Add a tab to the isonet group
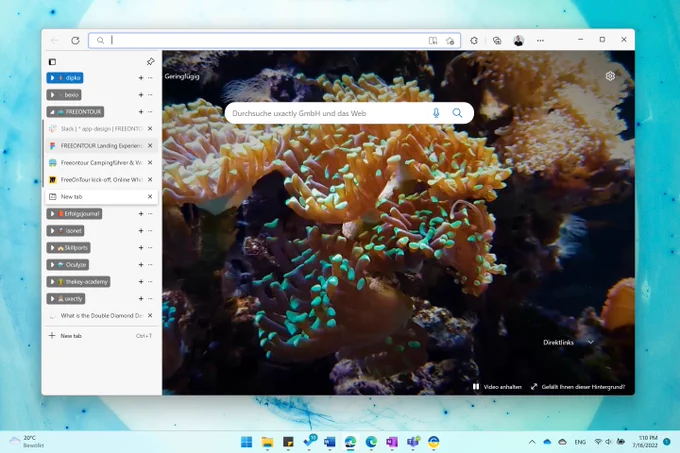 click(141, 231)
